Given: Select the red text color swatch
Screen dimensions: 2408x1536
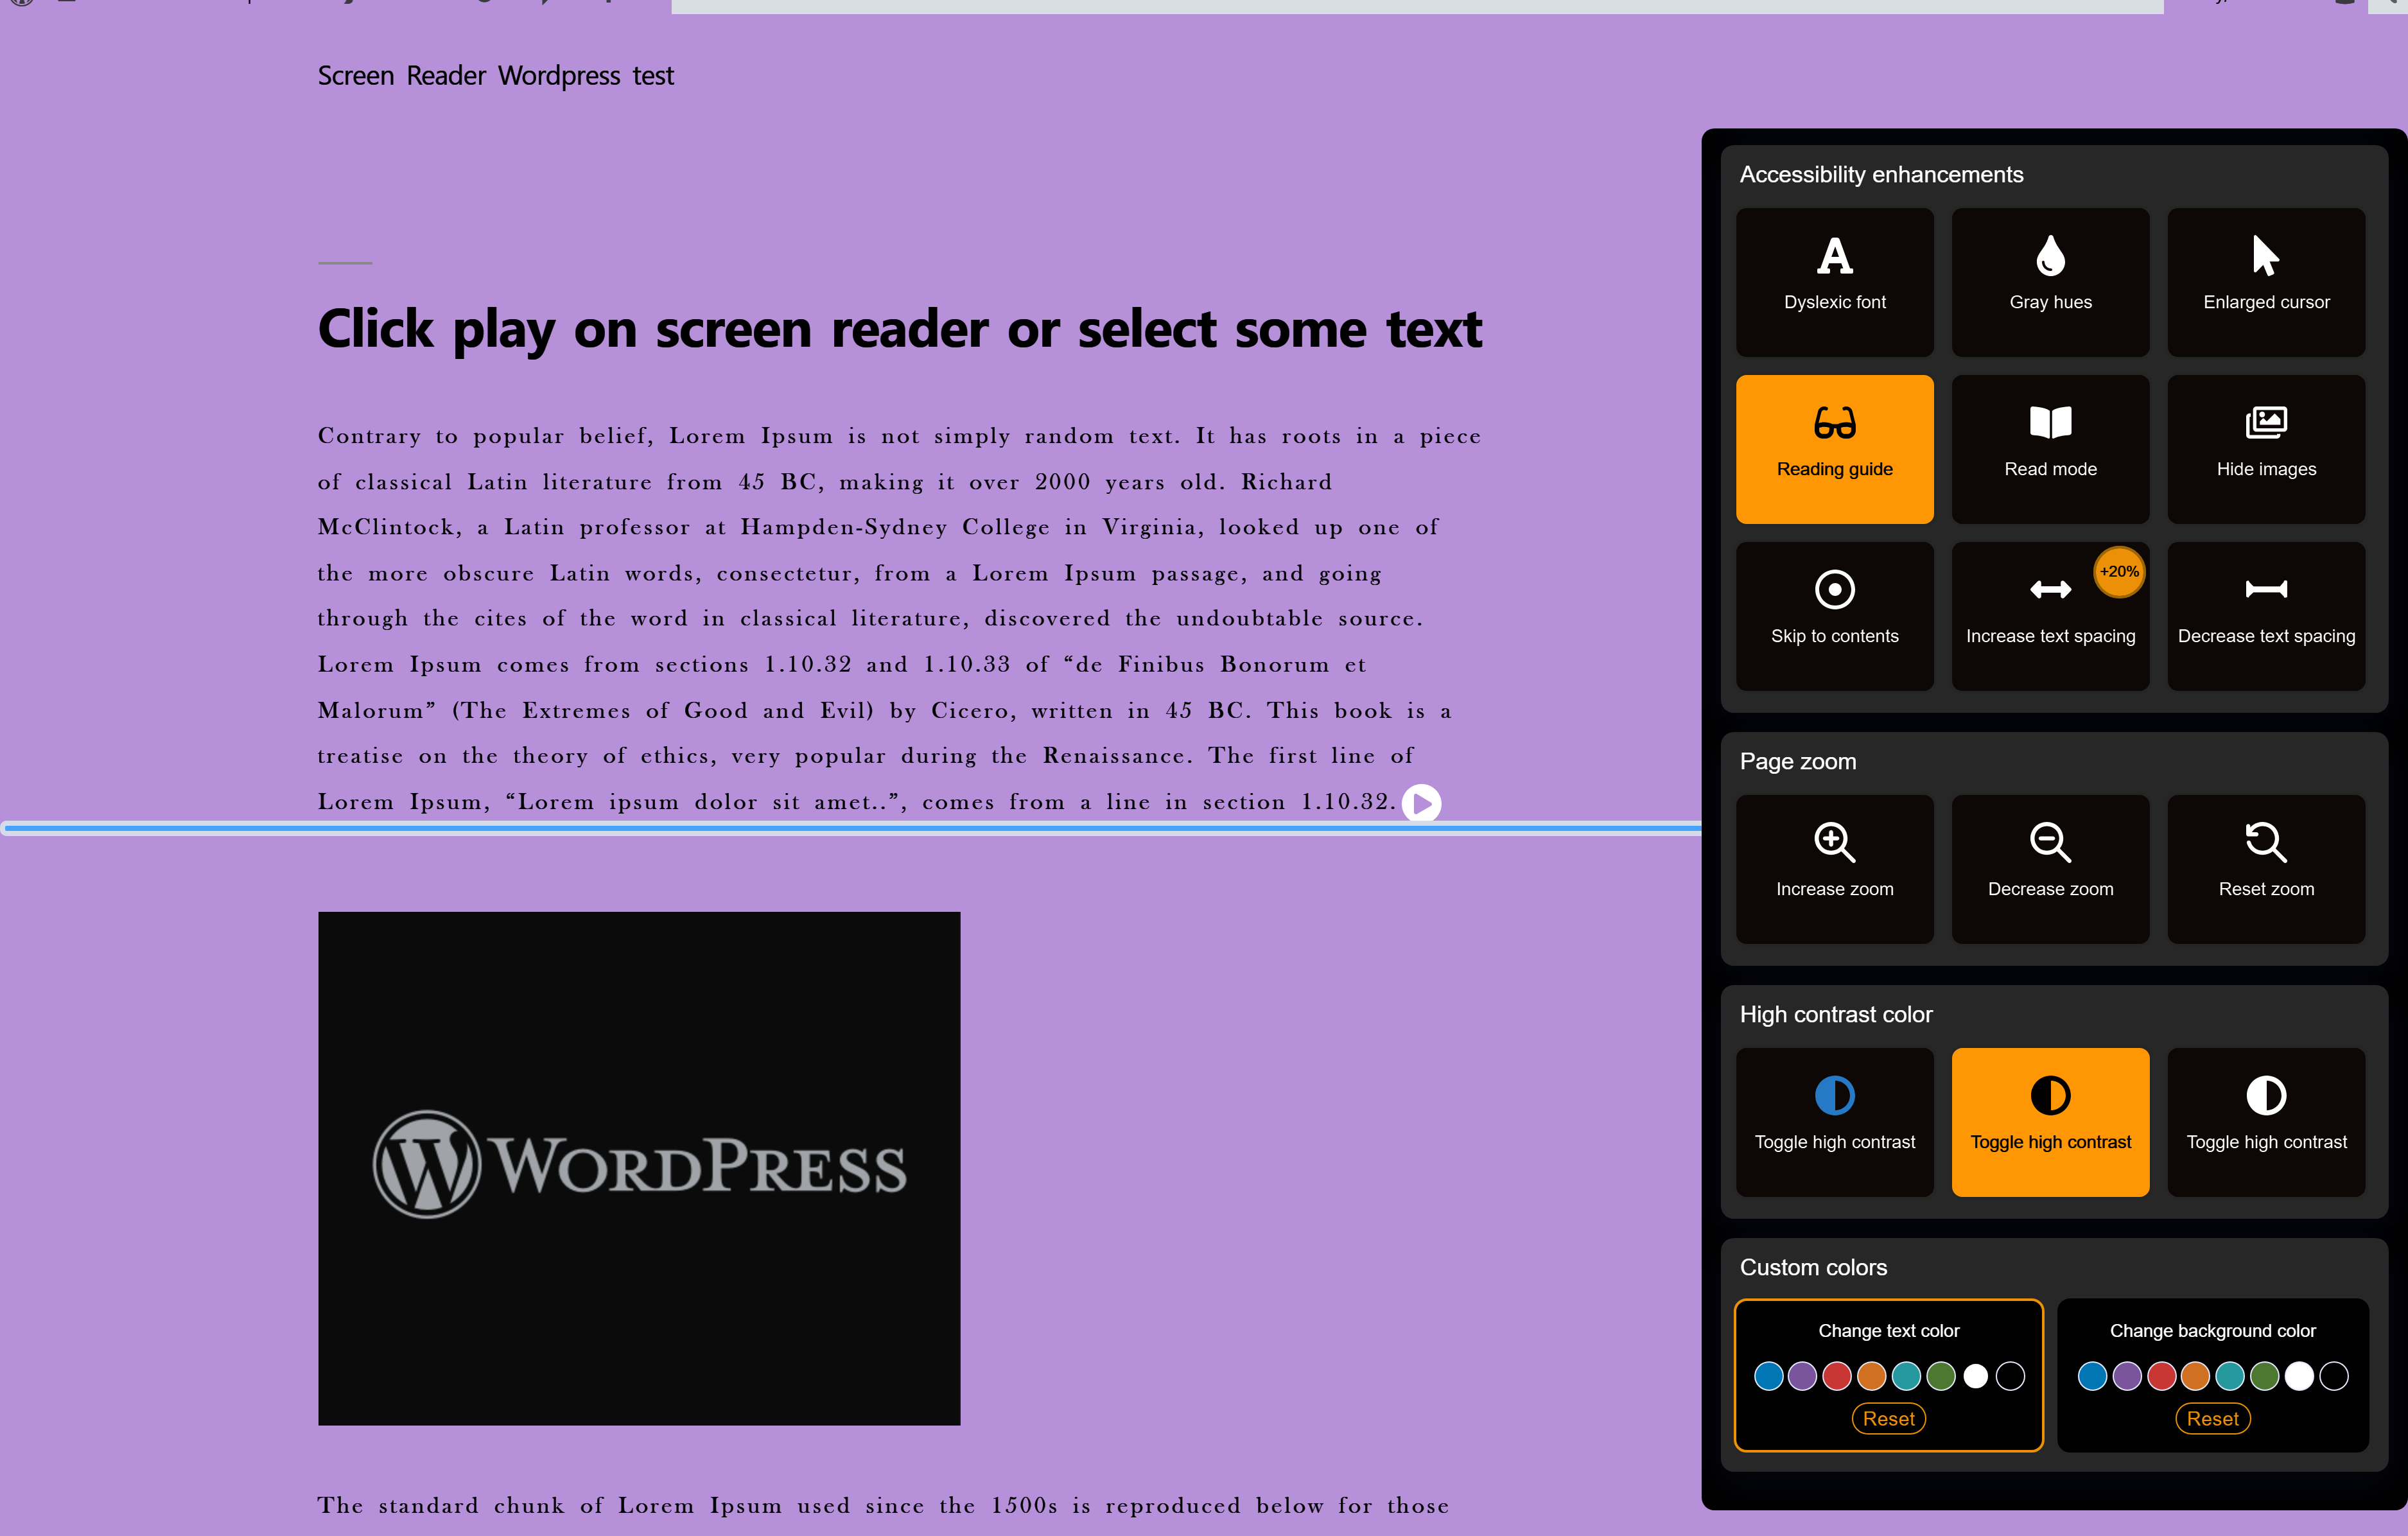Looking at the screenshot, I should (1836, 1375).
